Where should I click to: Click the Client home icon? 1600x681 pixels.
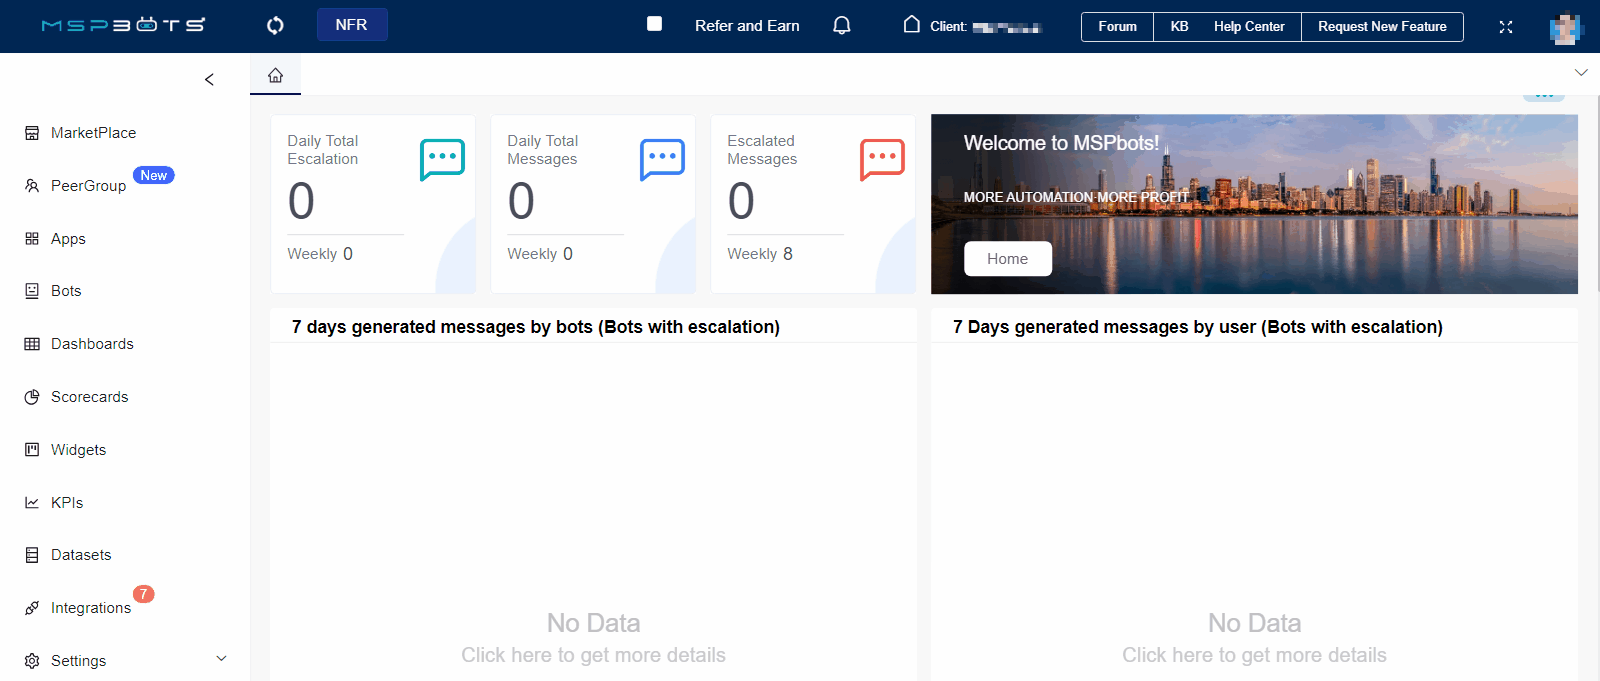tap(911, 24)
